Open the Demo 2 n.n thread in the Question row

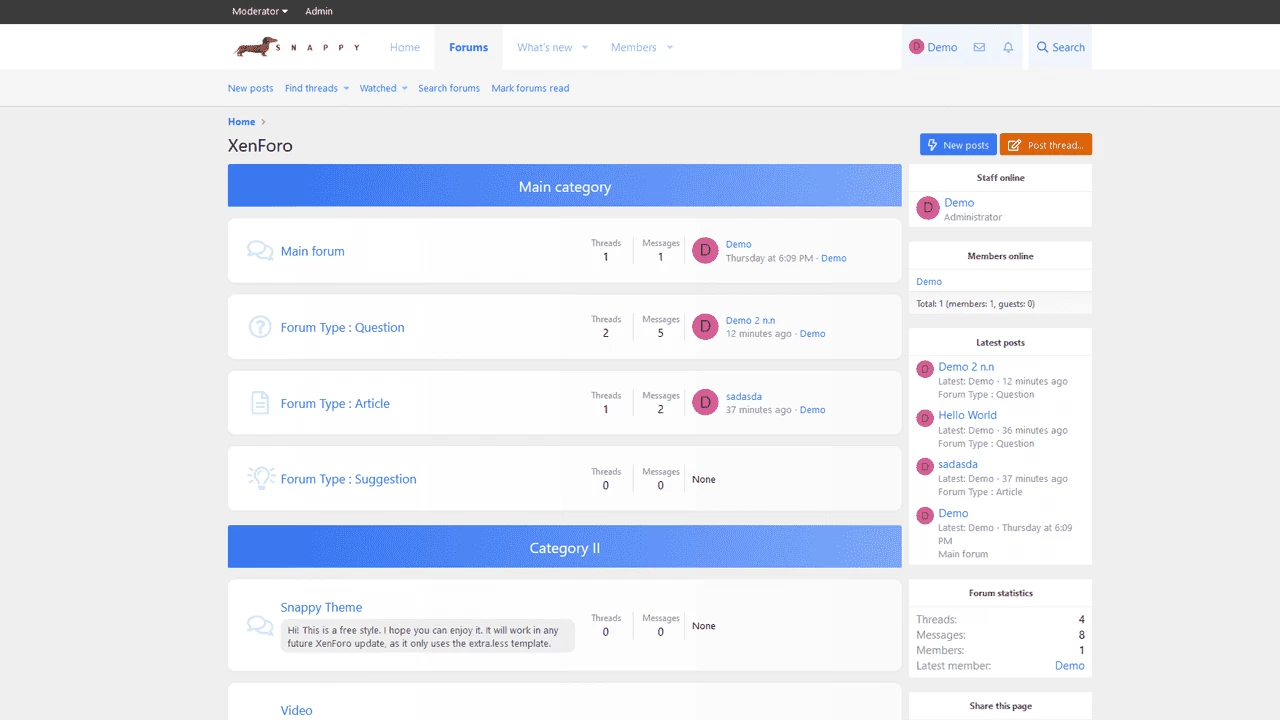[750, 320]
